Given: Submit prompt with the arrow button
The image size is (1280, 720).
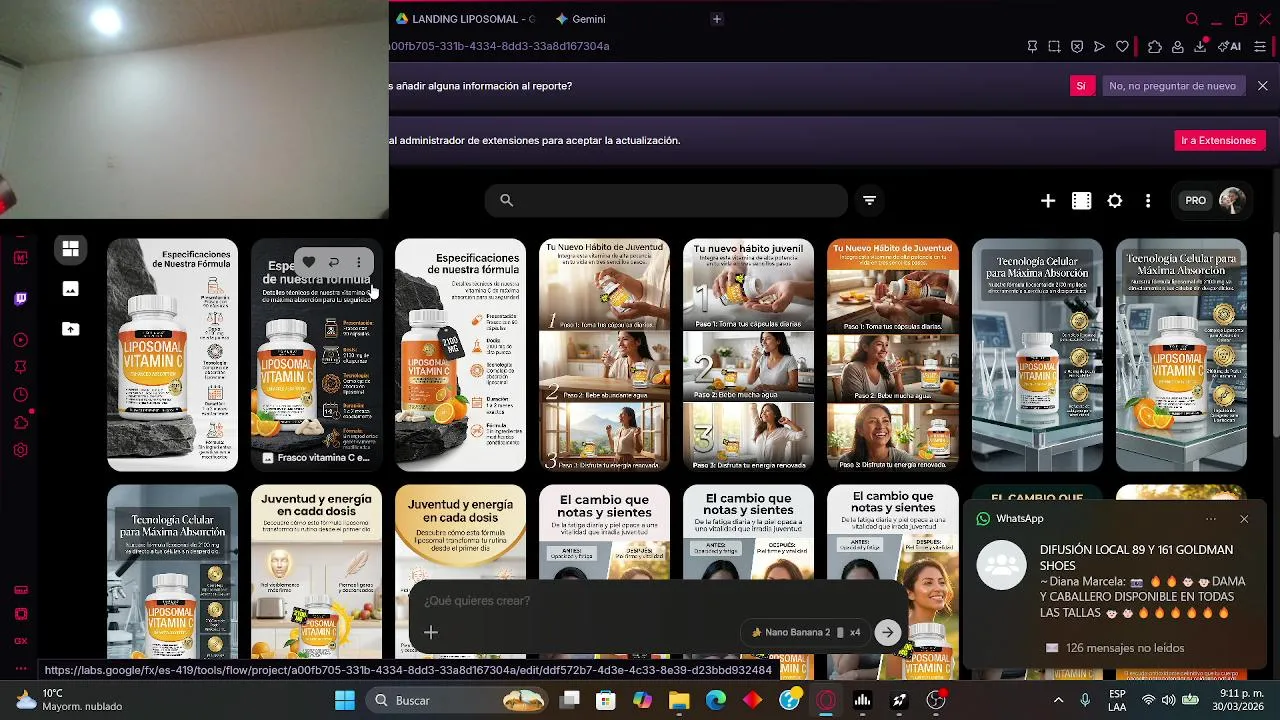Looking at the screenshot, I should 887,632.
